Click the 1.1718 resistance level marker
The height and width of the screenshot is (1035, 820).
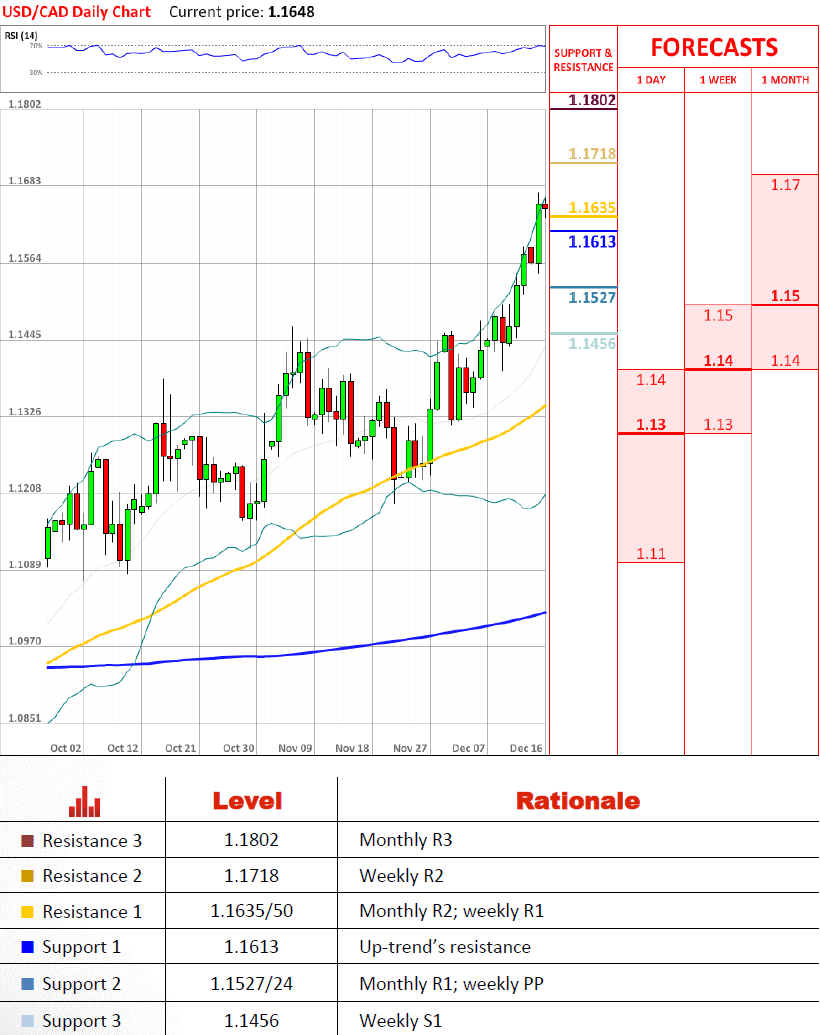592,154
